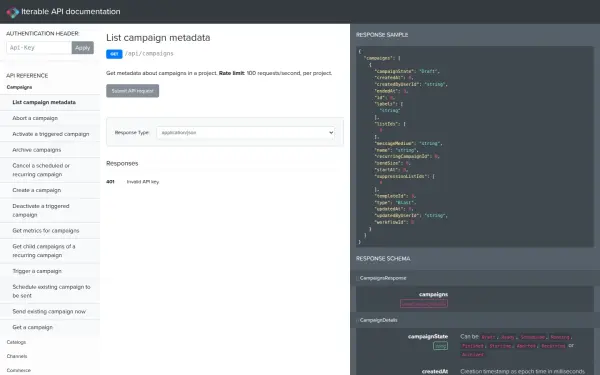Expand the Catalogs section
Image resolution: width=600 pixels, height=375 pixels.
pyautogui.click(x=16, y=342)
